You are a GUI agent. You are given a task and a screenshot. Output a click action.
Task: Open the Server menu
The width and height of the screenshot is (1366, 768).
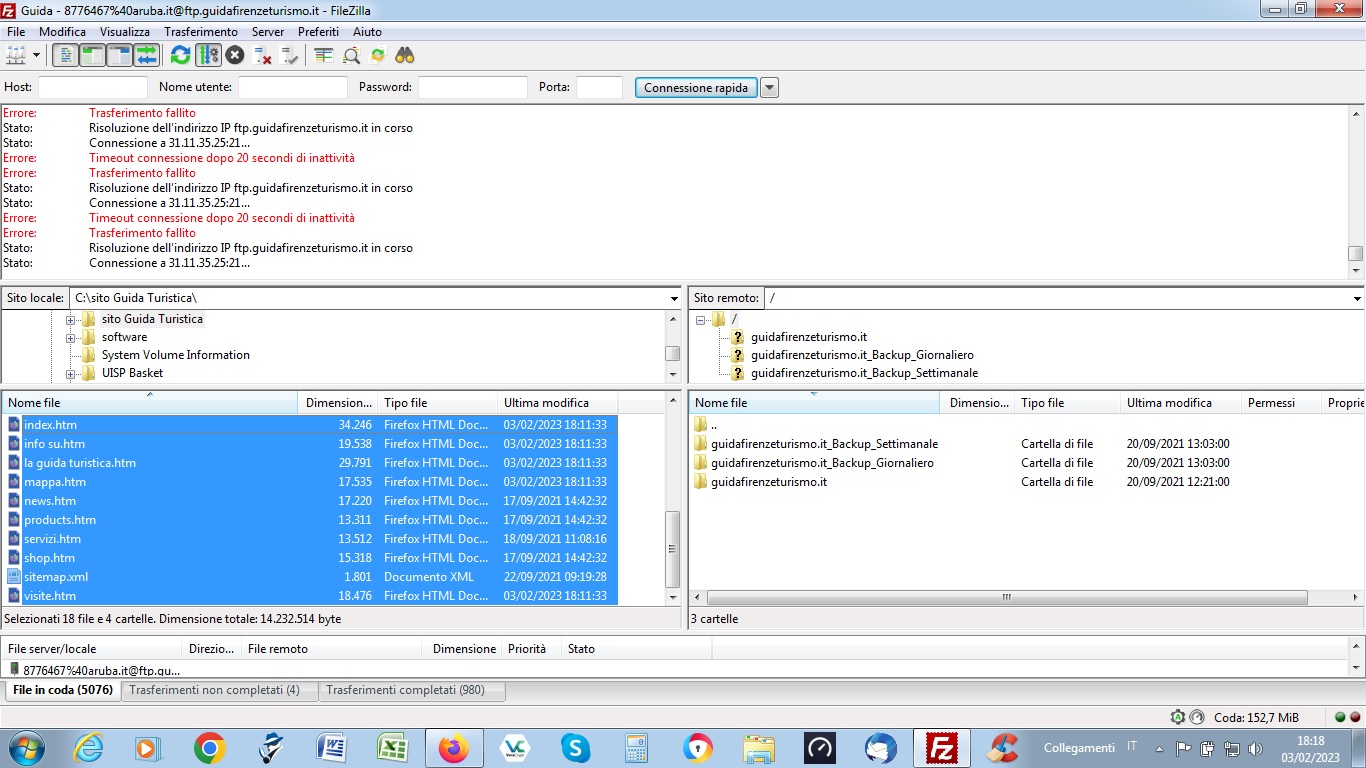(268, 32)
